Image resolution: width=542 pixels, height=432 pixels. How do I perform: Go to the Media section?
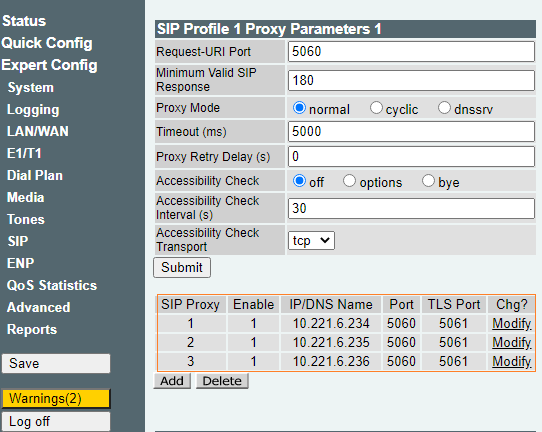[x=25, y=197]
